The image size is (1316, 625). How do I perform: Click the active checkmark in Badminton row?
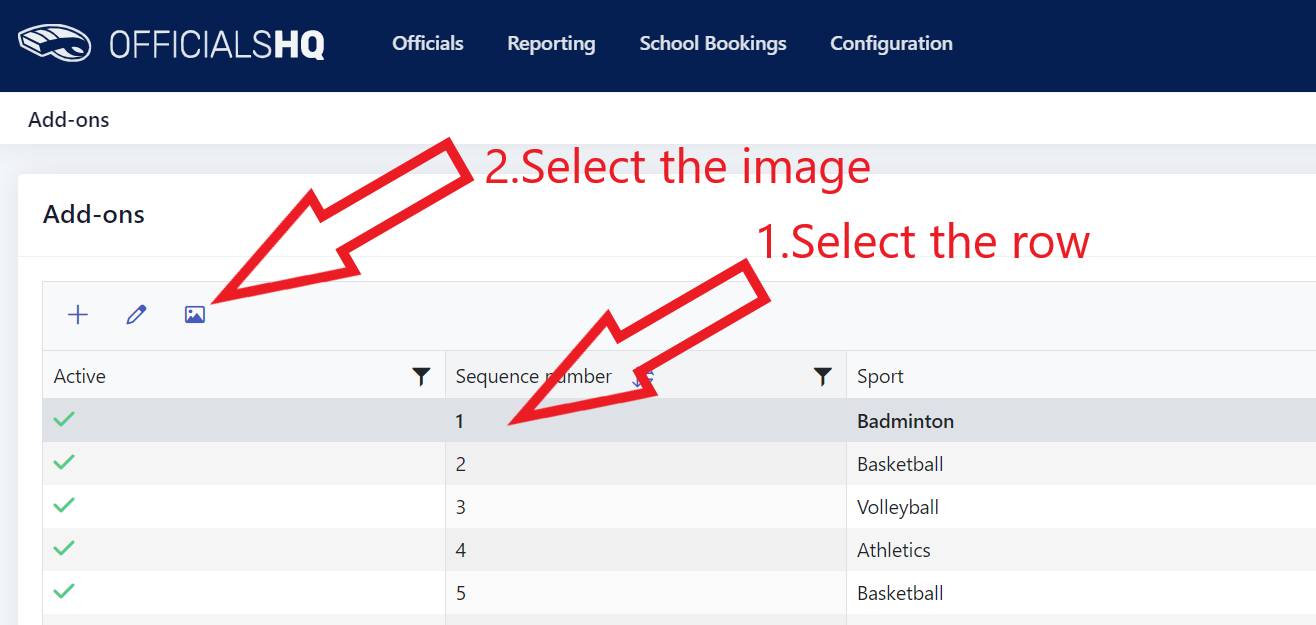tap(64, 419)
